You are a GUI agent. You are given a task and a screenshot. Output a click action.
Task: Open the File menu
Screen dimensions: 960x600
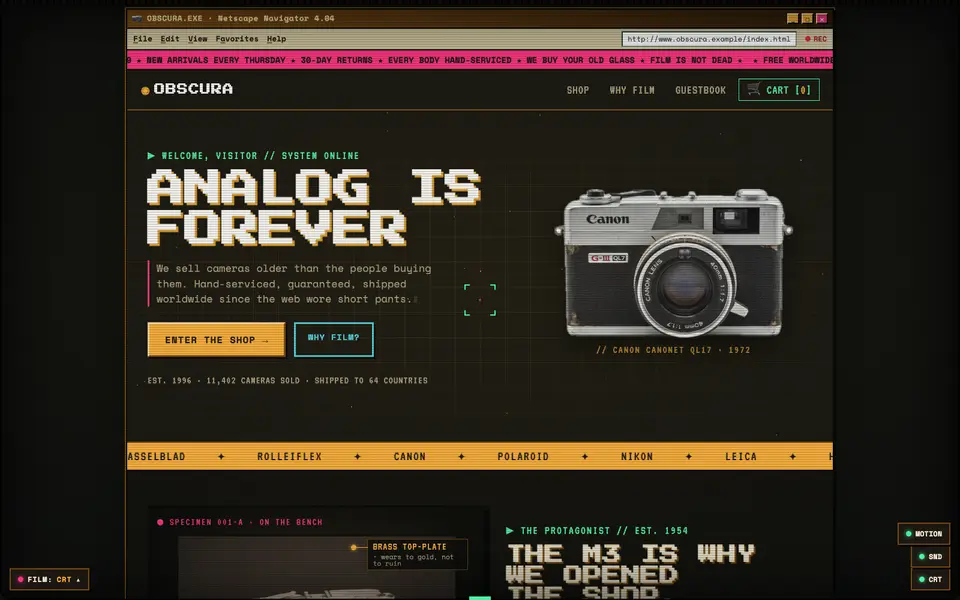point(143,39)
